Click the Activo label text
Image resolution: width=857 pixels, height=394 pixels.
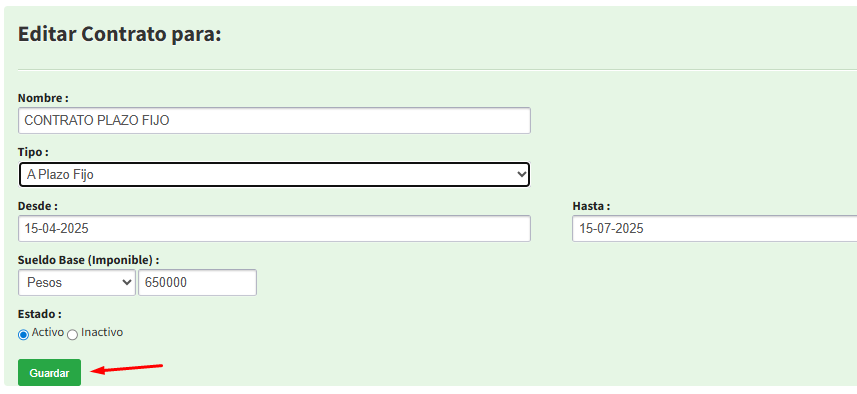(x=48, y=332)
